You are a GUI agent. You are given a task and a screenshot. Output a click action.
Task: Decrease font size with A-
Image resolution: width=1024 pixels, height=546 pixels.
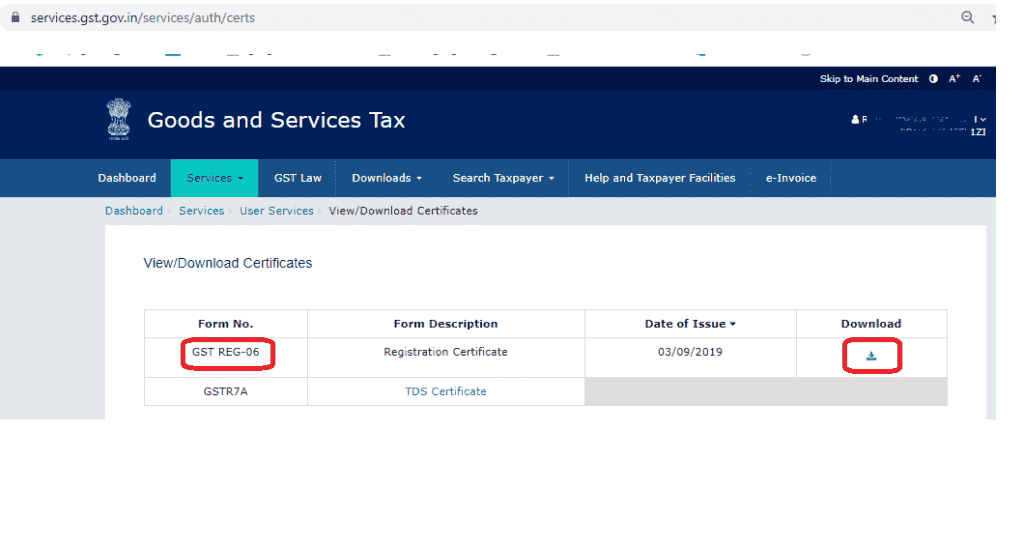(977, 79)
